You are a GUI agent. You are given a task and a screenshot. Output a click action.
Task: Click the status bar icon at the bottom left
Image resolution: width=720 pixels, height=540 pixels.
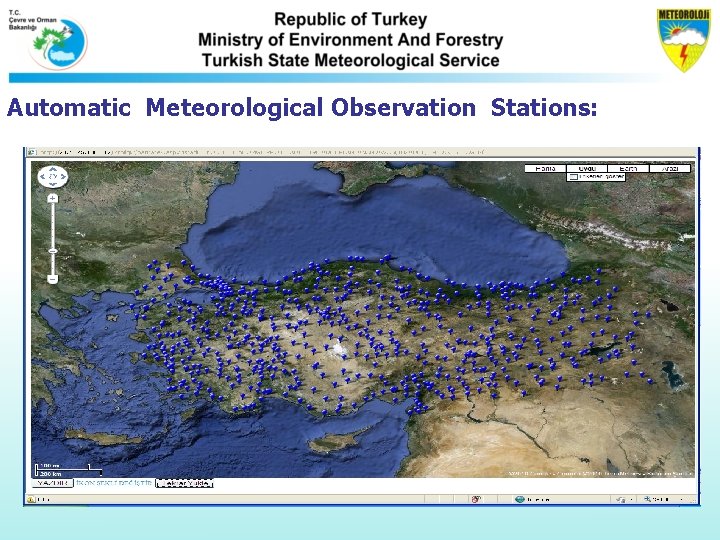point(31,499)
